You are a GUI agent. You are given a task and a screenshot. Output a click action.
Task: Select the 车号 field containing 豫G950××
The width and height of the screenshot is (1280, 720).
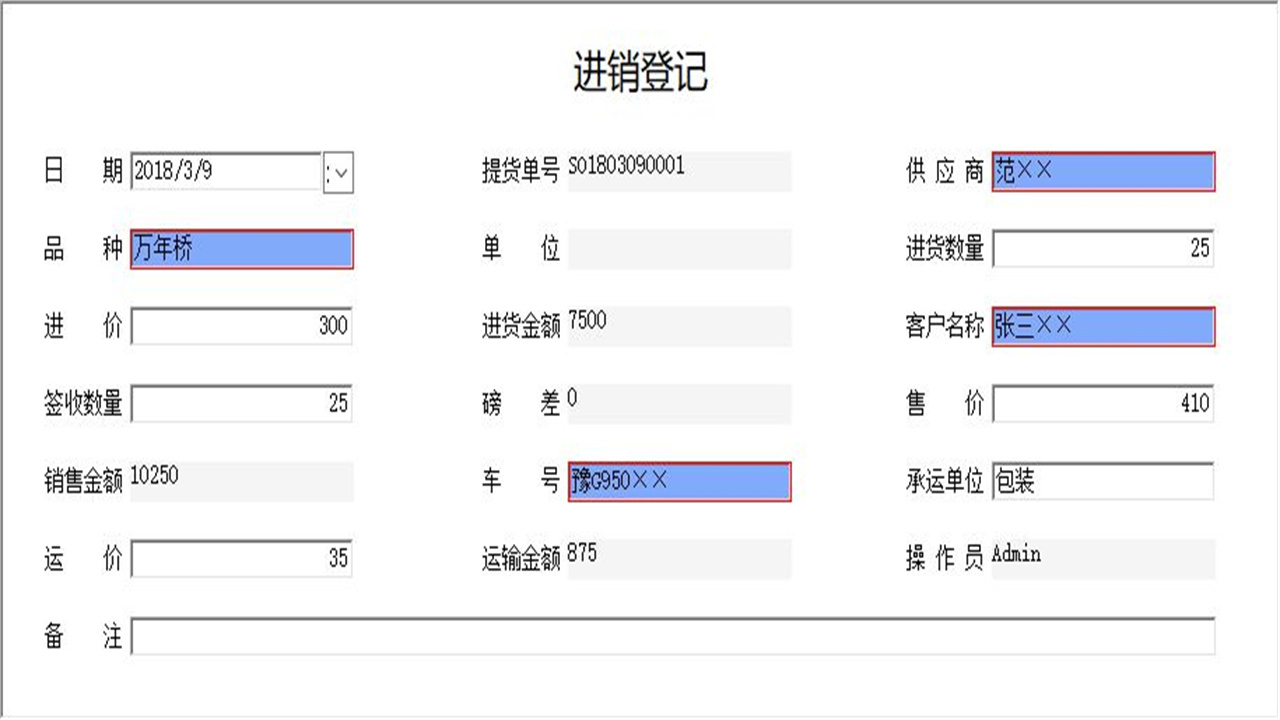pyautogui.click(x=680, y=482)
